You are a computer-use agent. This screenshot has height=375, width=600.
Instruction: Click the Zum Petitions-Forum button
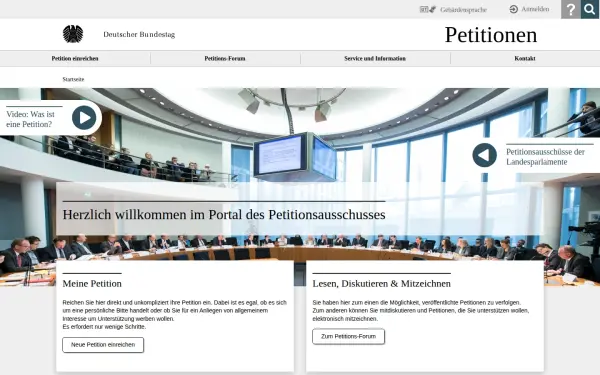(x=349, y=336)
